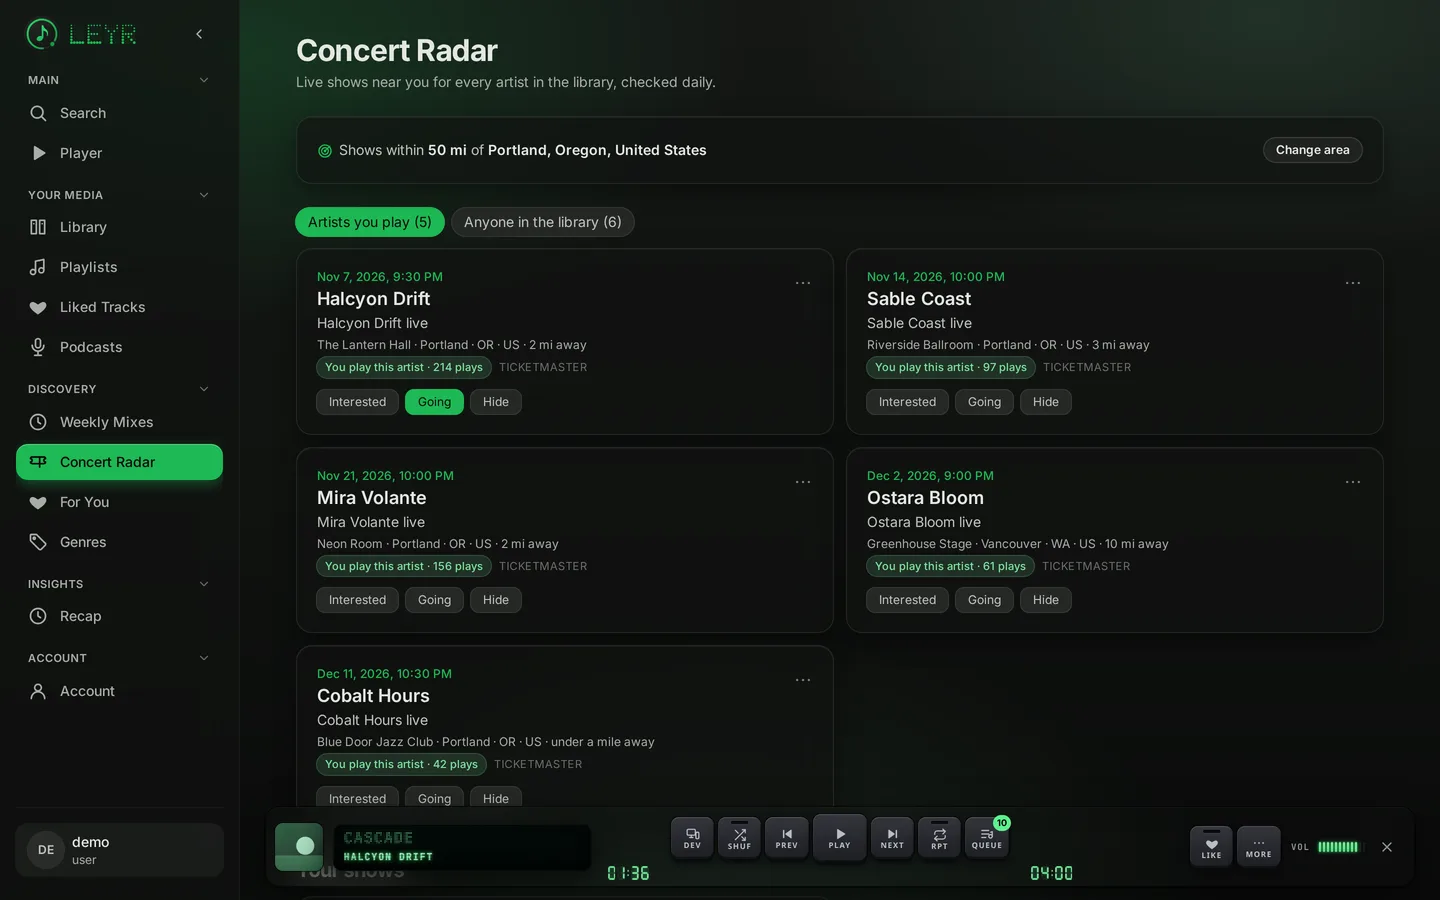Open the playback queue
The image size is (1440, 900).
(987, 838)
